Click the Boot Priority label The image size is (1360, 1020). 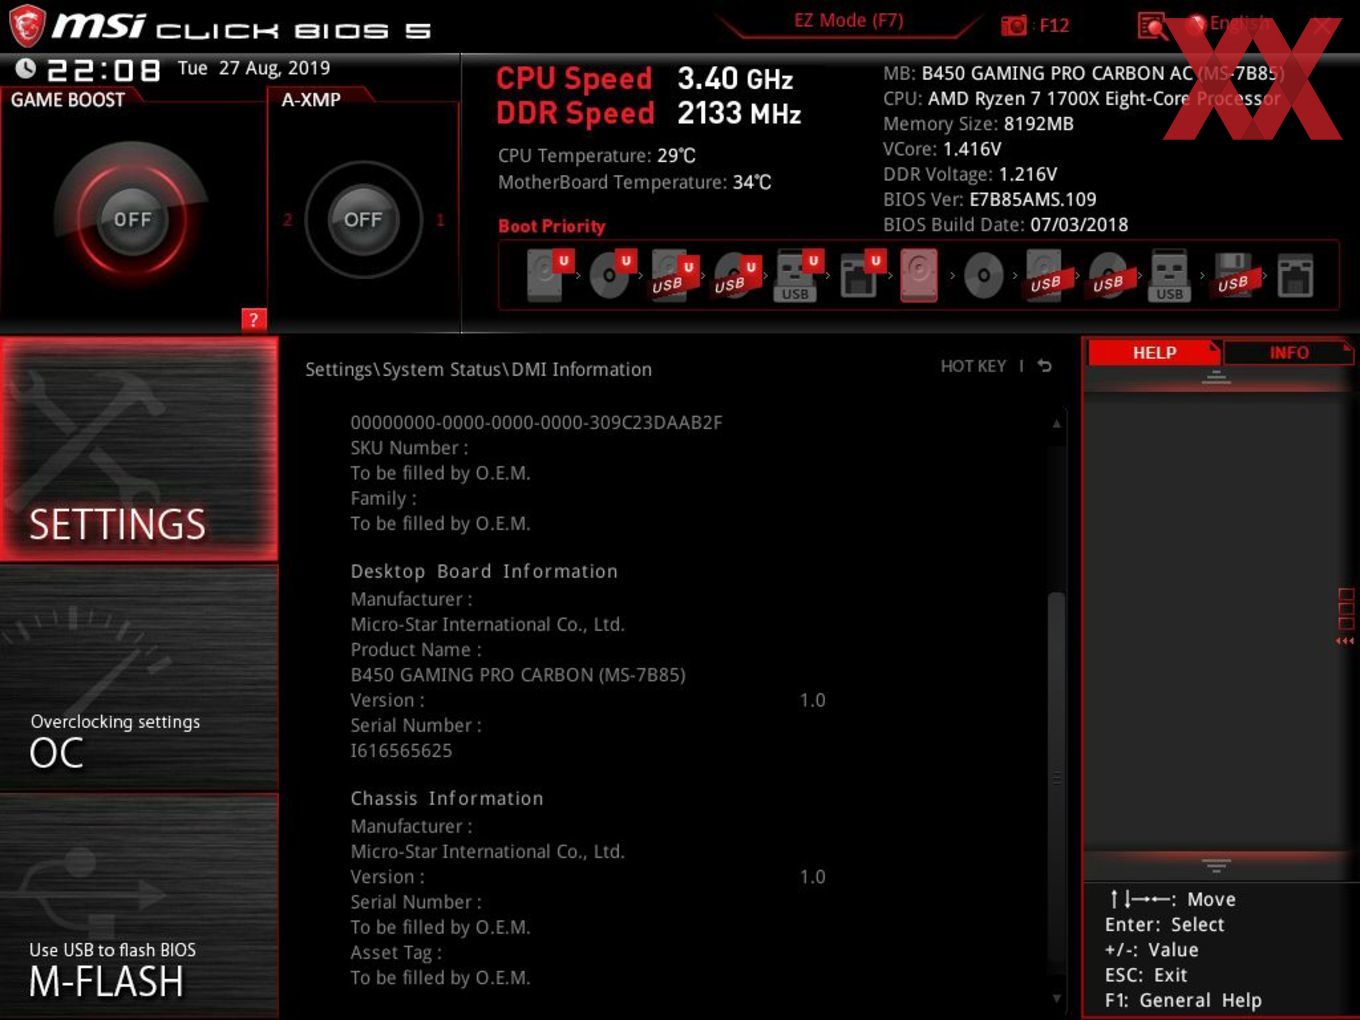[x=552, y=226]
